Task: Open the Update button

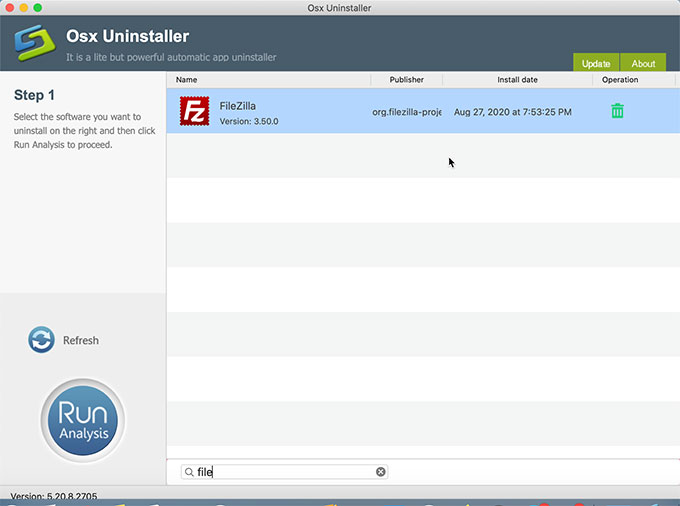Action: click(x=596, y=63)
